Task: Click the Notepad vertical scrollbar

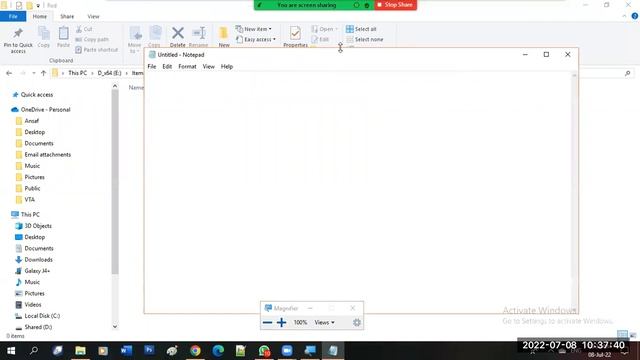Action: (x=574, y=192)
